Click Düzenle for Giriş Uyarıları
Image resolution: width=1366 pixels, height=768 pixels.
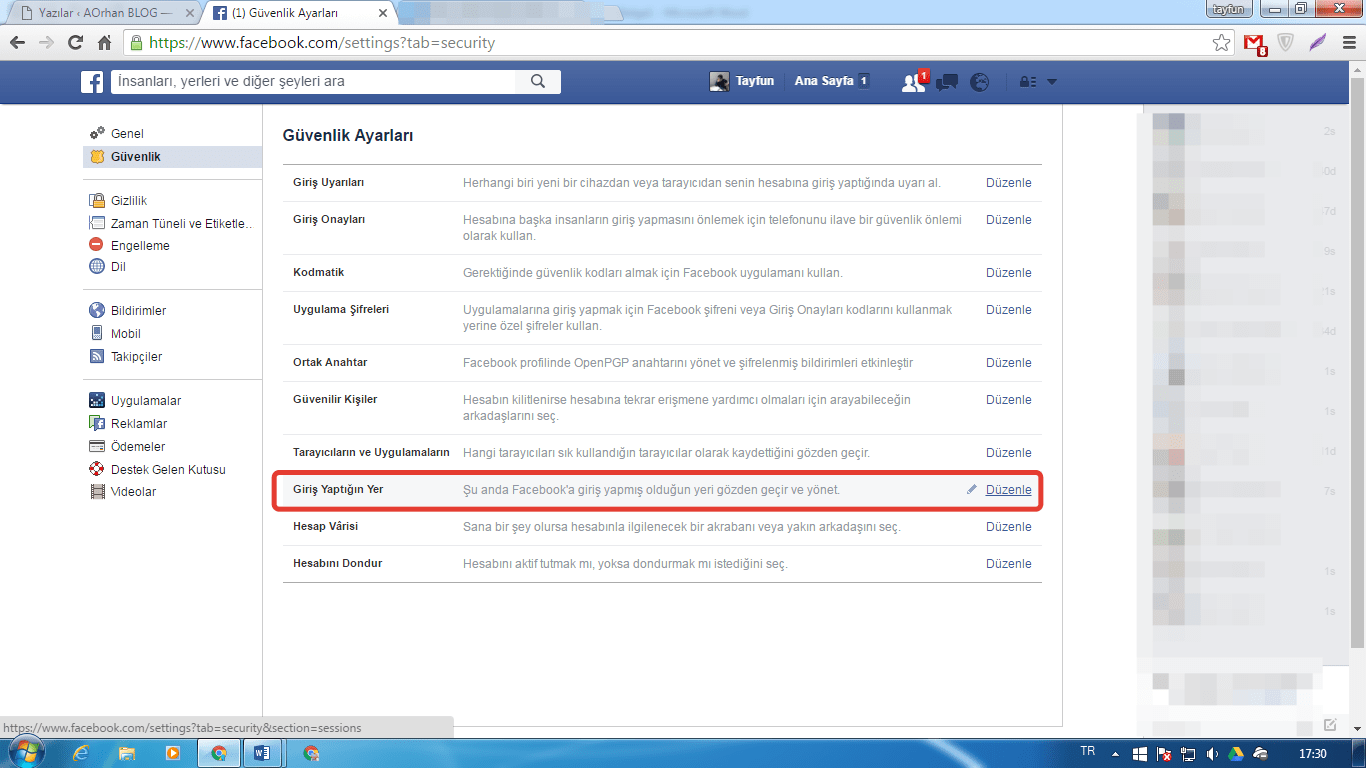[1008, 183]
